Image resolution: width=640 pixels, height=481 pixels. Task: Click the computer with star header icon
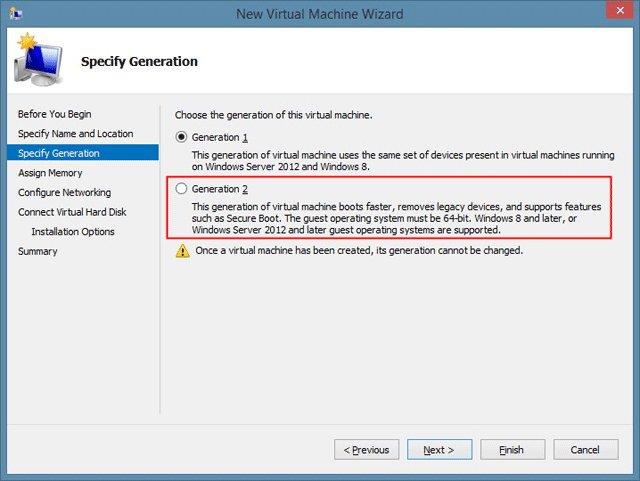pos(39,60)
